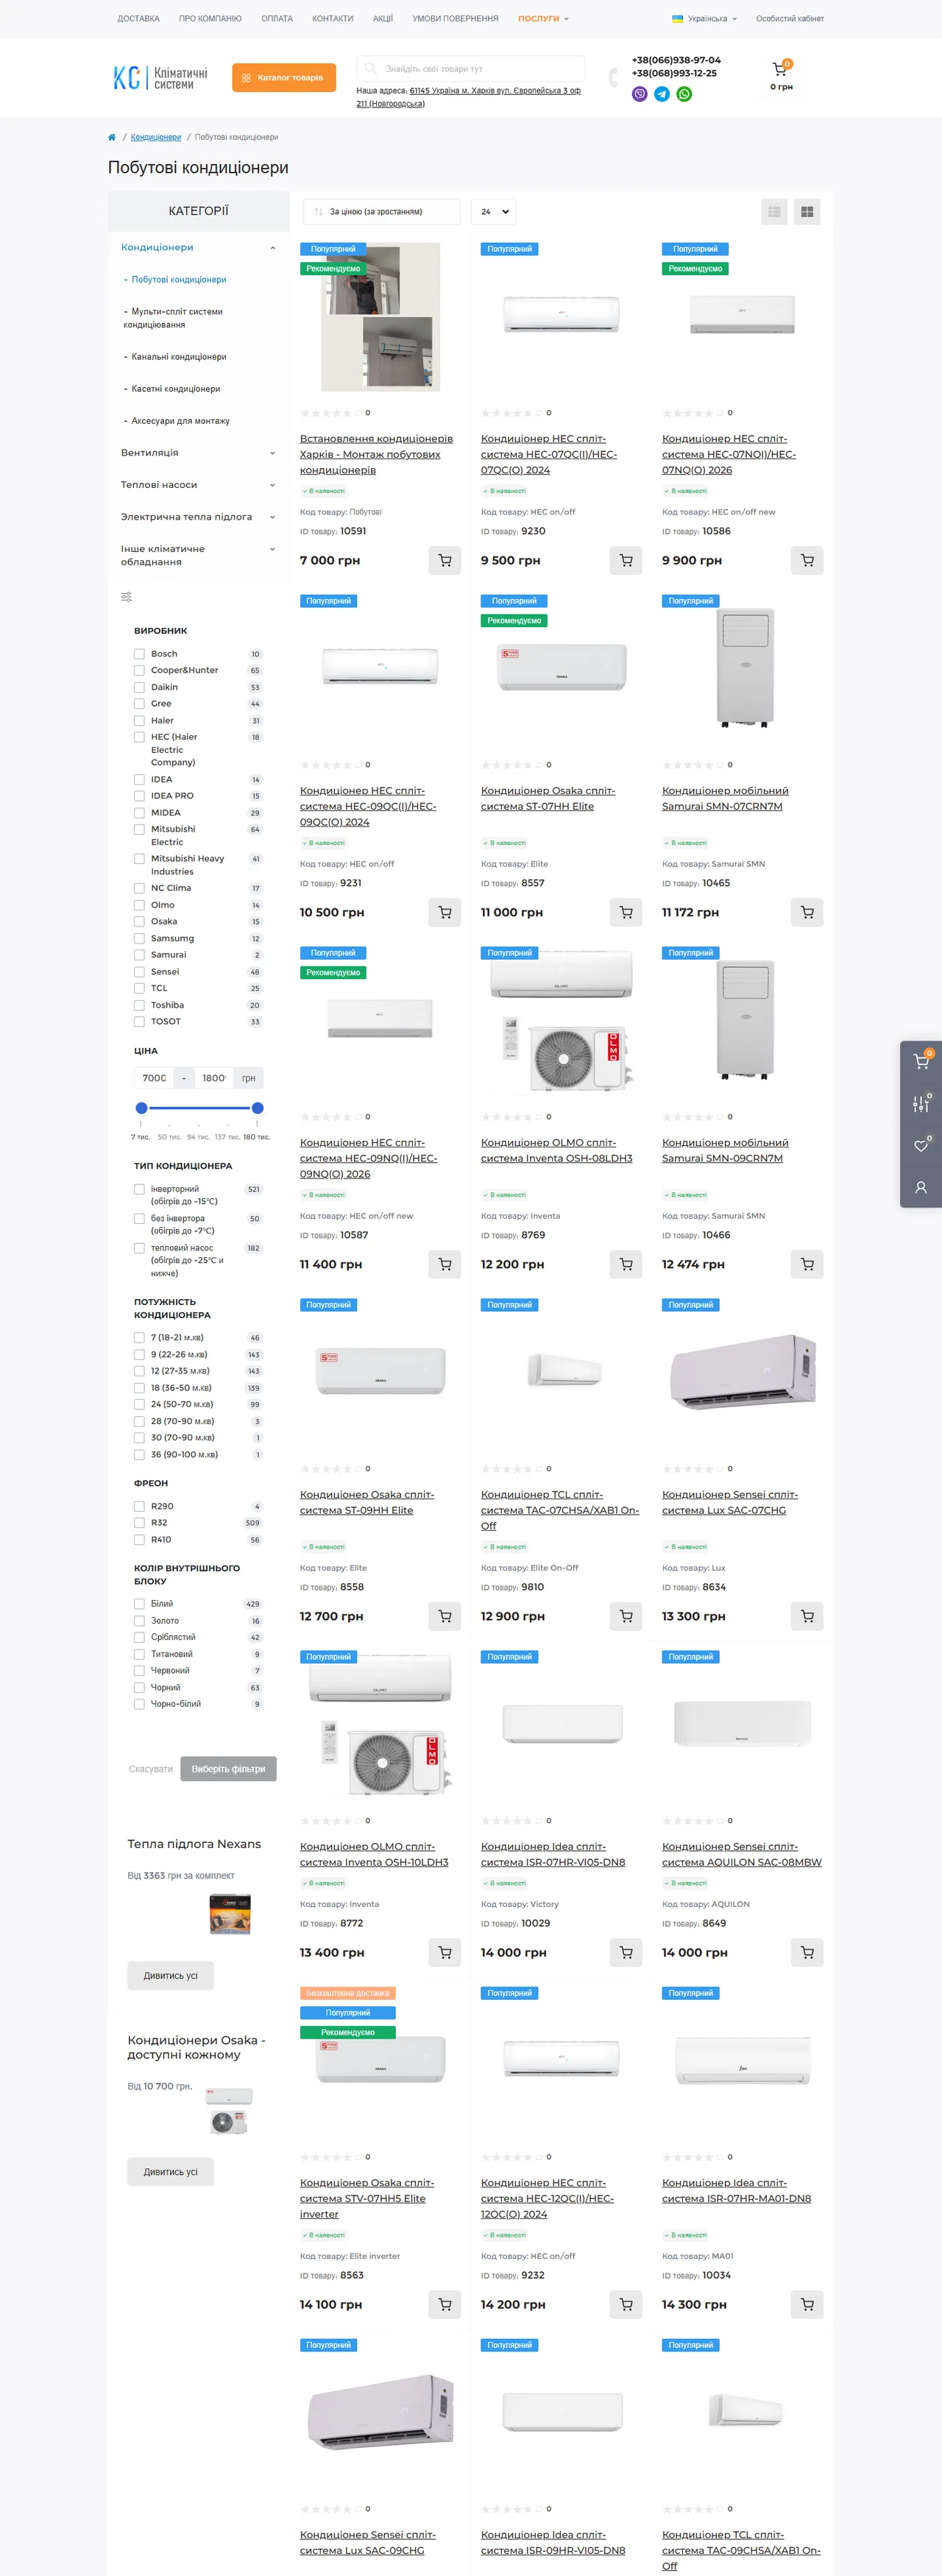Open УМОВИ ПОВЕРНЕННЯ menu item
The height and width of the screenshot is (2576, 942).
coord(455,18)
